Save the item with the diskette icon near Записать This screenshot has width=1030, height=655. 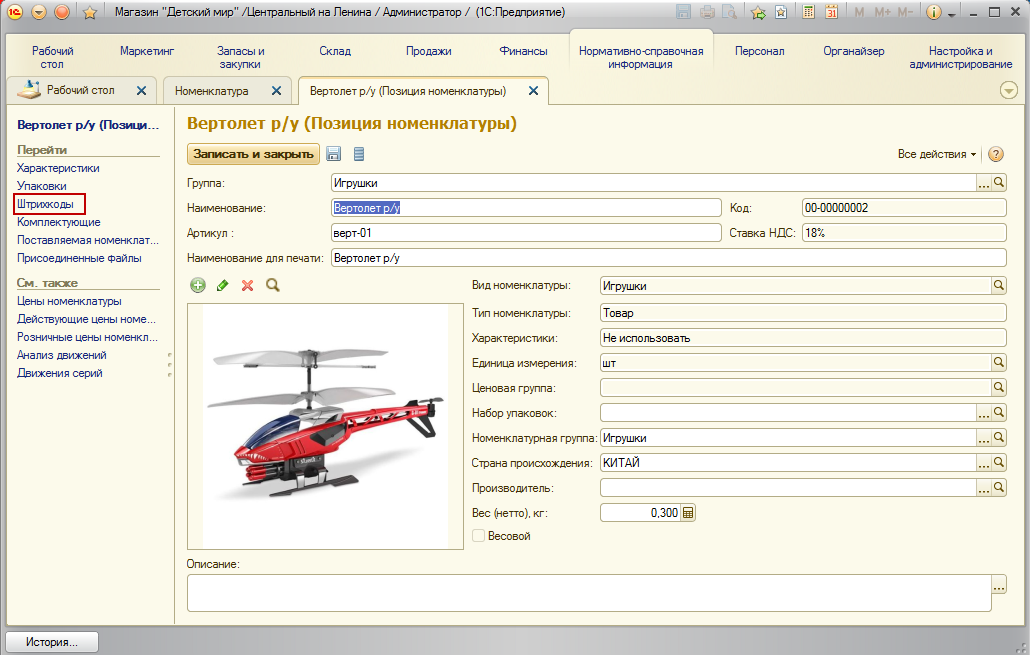tap(334, 154)
